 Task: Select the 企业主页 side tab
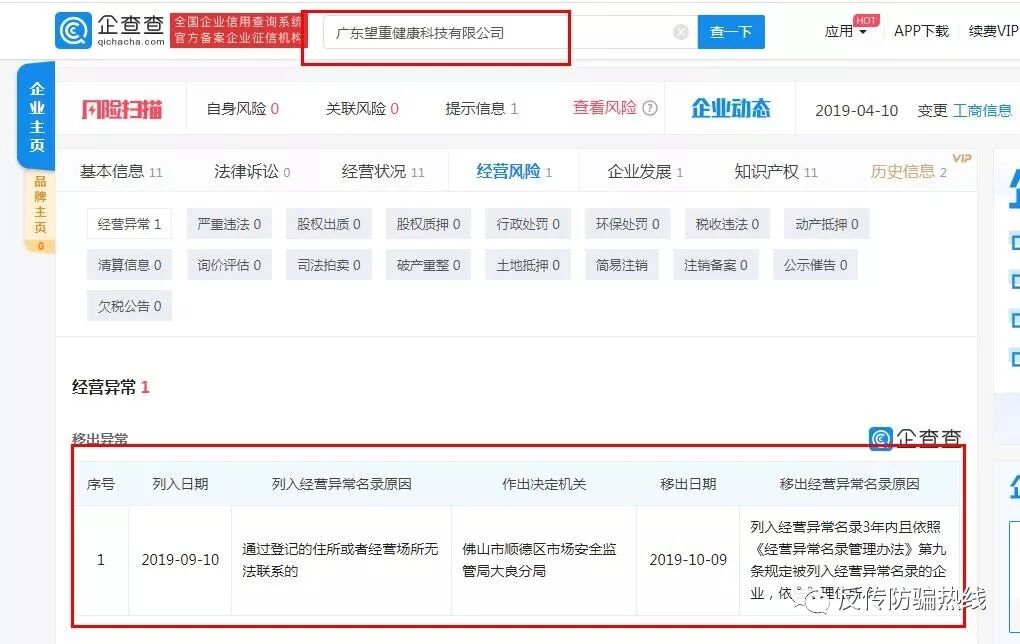[x=36, y=116]
